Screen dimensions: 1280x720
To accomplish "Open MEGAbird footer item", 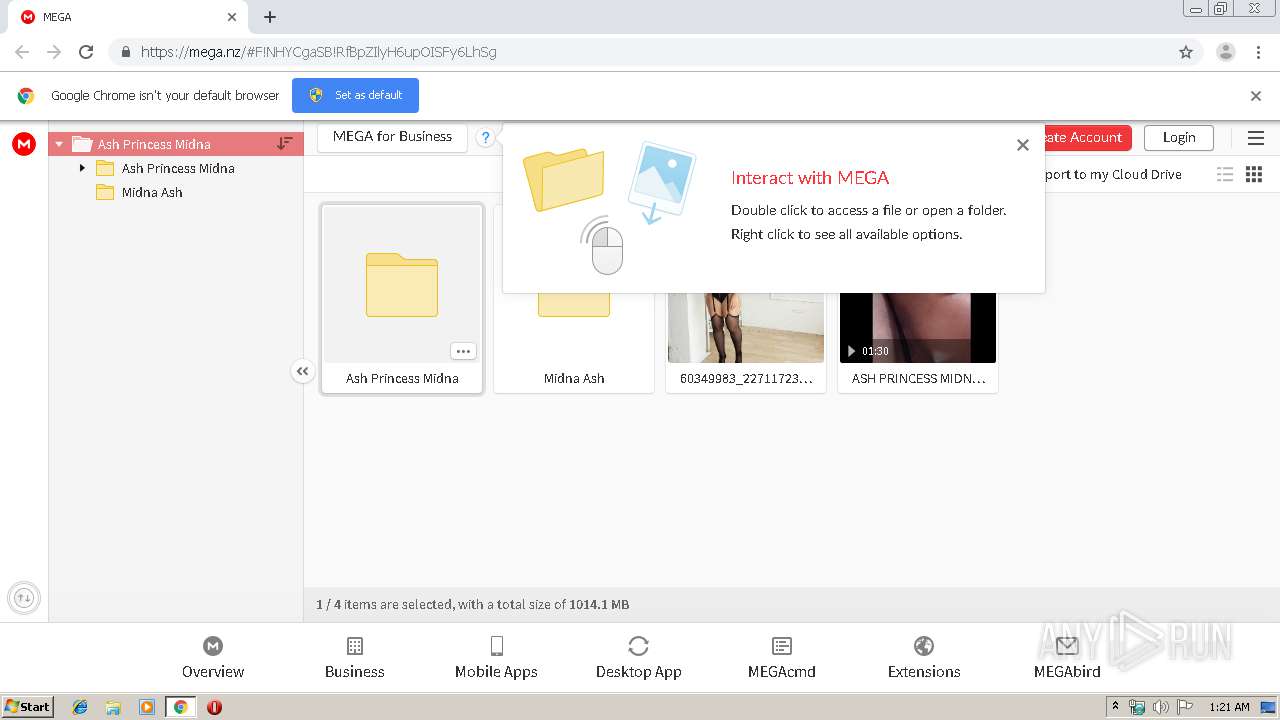I will tap(1067, 658).
